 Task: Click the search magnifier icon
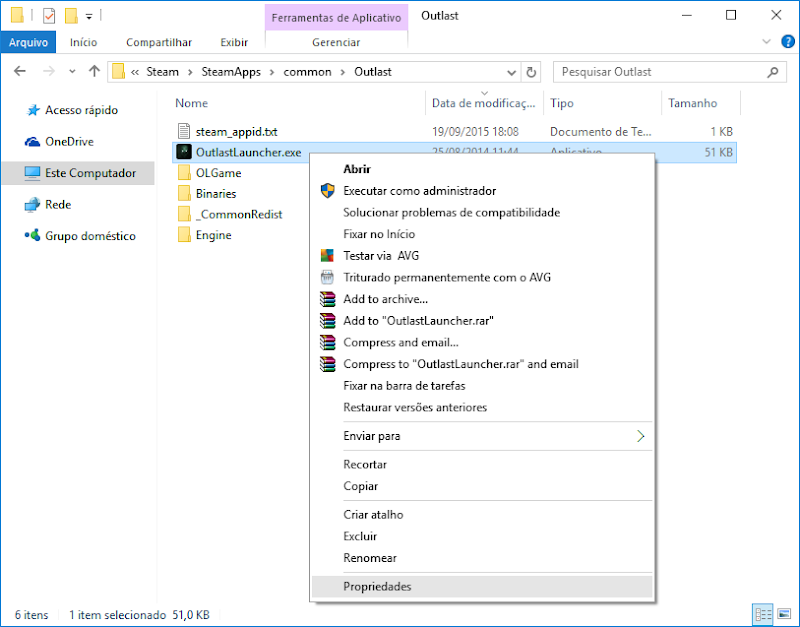(x=773, y=72)
